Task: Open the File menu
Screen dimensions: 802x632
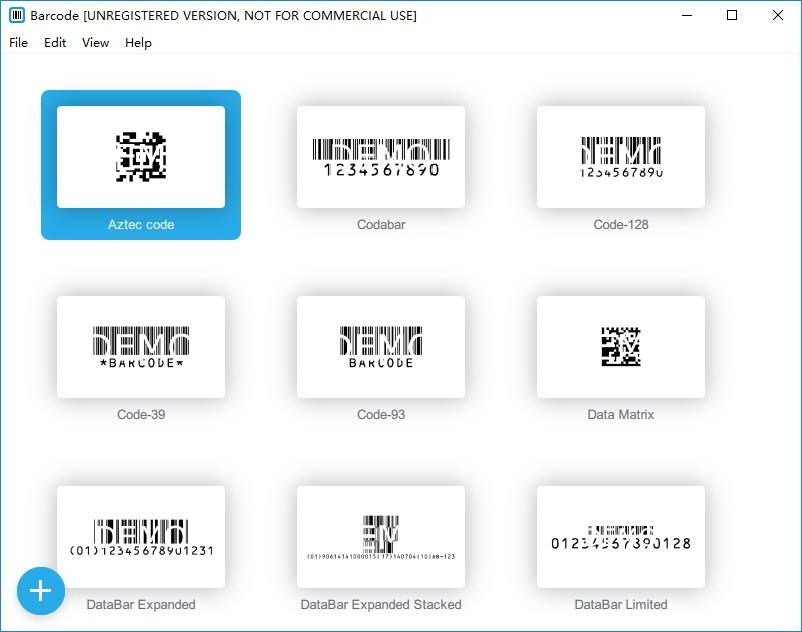Action: click(x=18, y=42)
